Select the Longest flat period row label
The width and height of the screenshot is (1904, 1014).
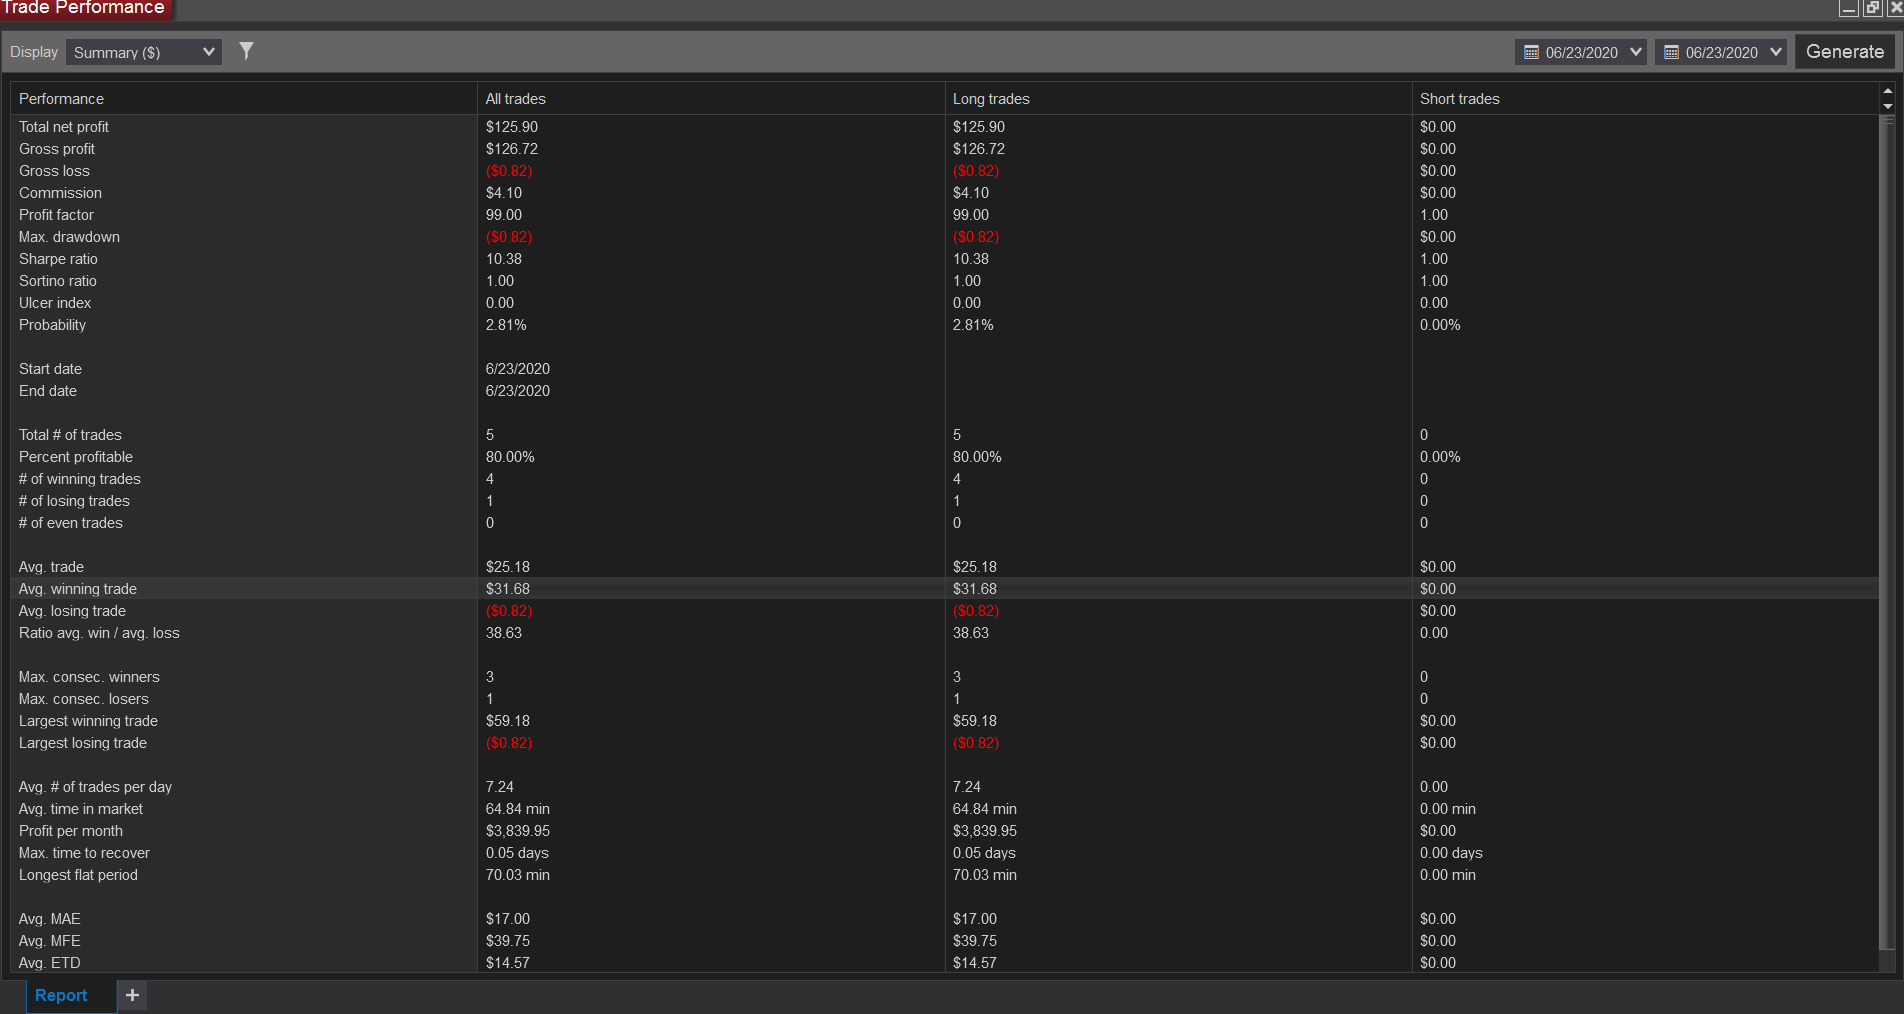78,875
